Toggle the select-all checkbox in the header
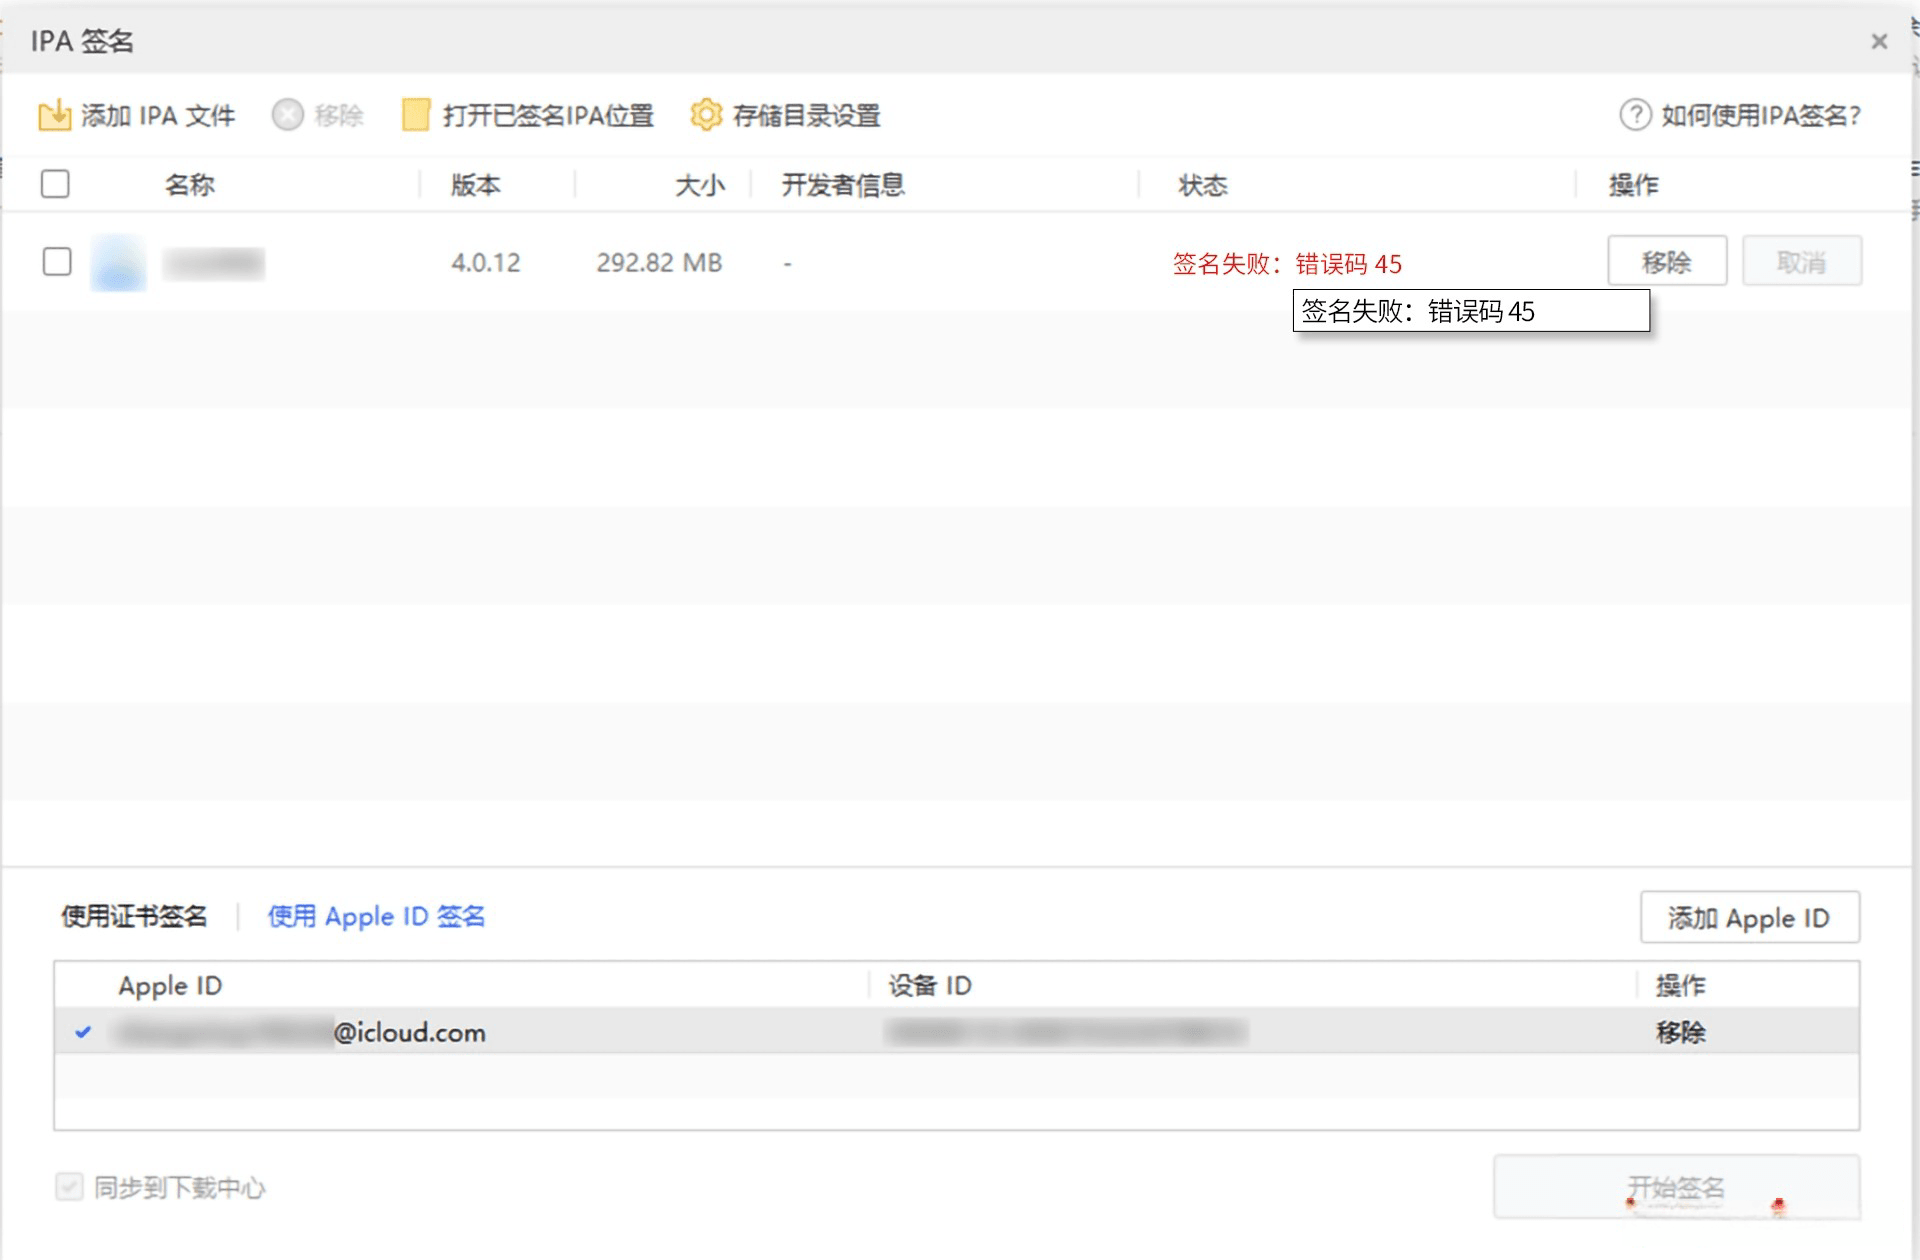 tap(56, 184)
